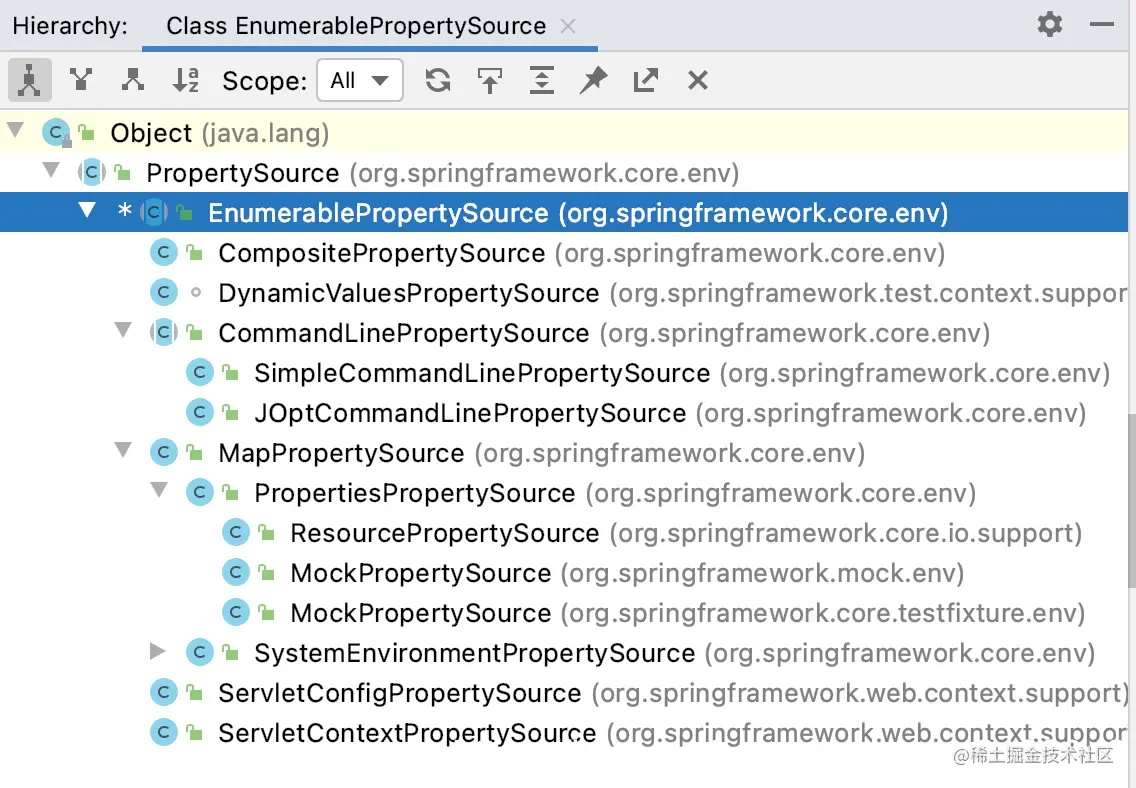Image resolution: width=1136 pixels, height=788 pixels.
Task: Refresh the hierarchy tree
Action: (x=438, y=80)
